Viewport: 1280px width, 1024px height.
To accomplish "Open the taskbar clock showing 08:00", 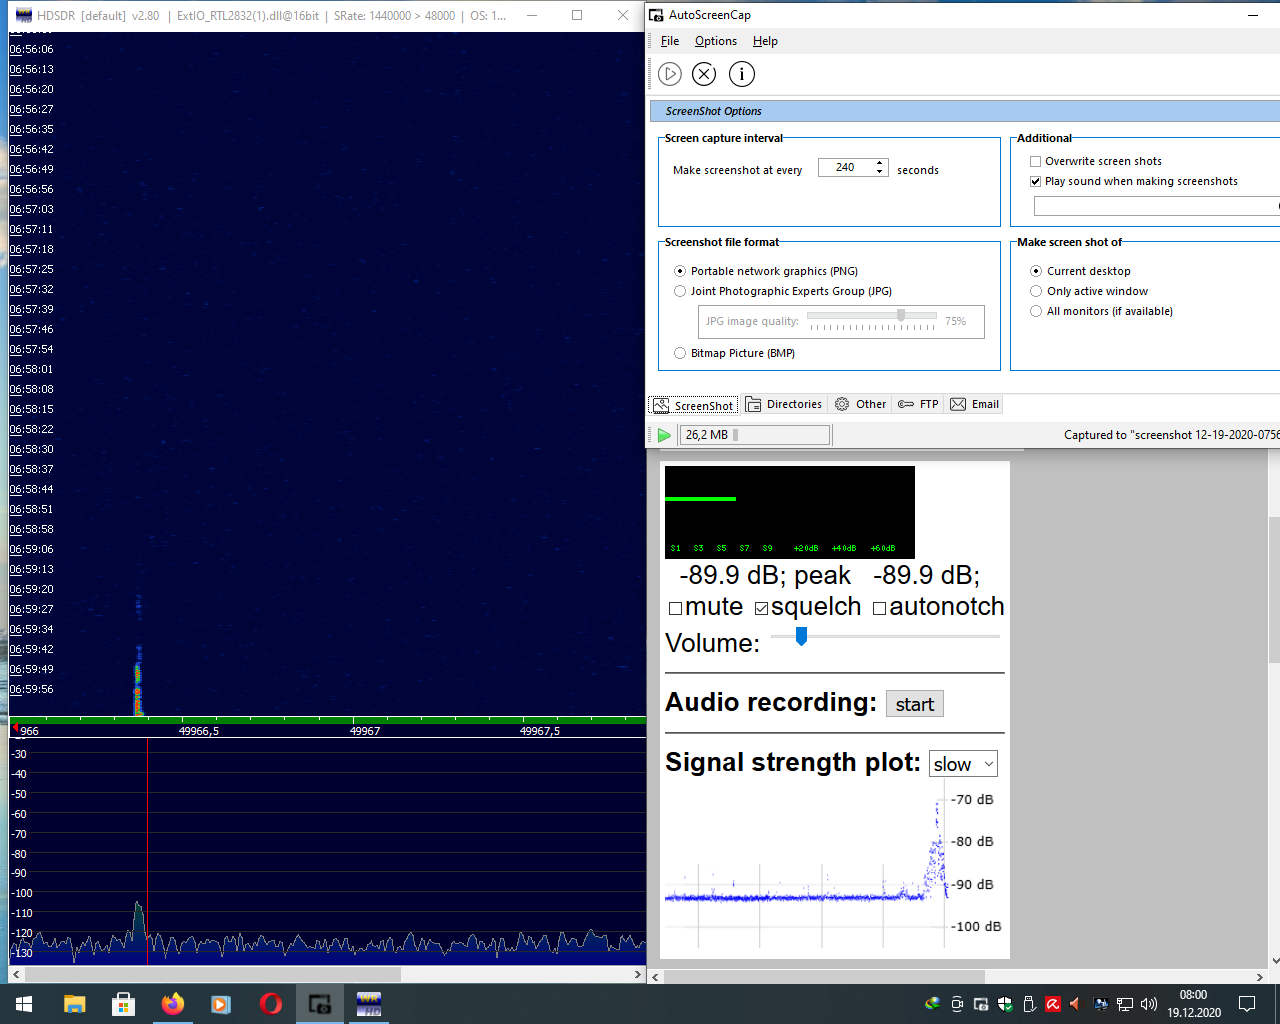I will (1194, 1004).
